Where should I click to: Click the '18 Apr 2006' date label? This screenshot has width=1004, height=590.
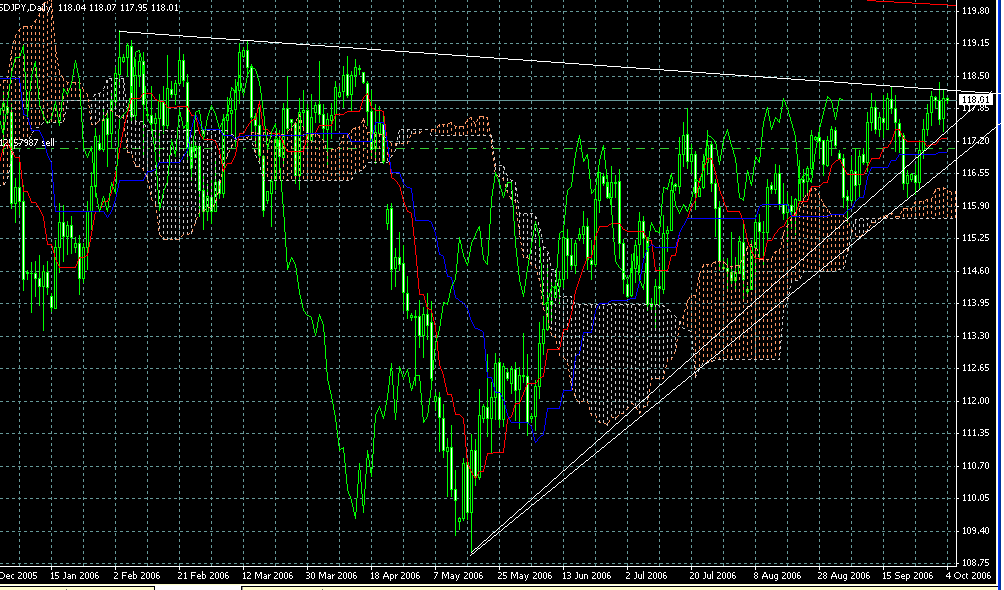pyautogui.click(x=396, y=575)
